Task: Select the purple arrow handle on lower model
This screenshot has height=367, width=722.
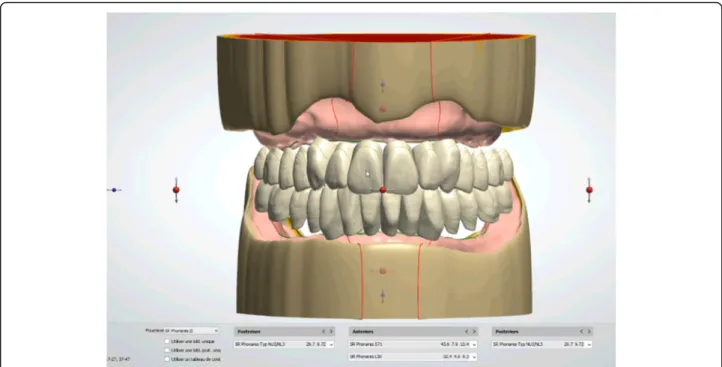Action: pyautogui.click(x=383, y=295)
